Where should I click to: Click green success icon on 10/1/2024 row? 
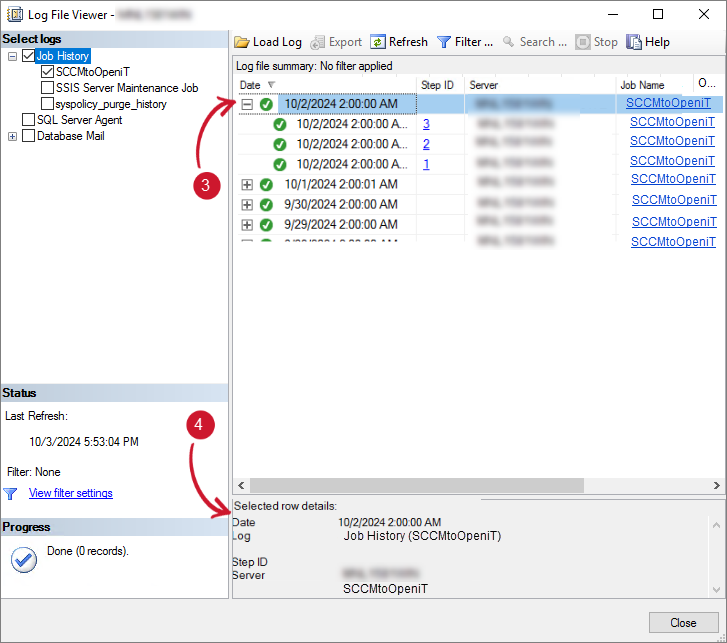click(266, 184)
